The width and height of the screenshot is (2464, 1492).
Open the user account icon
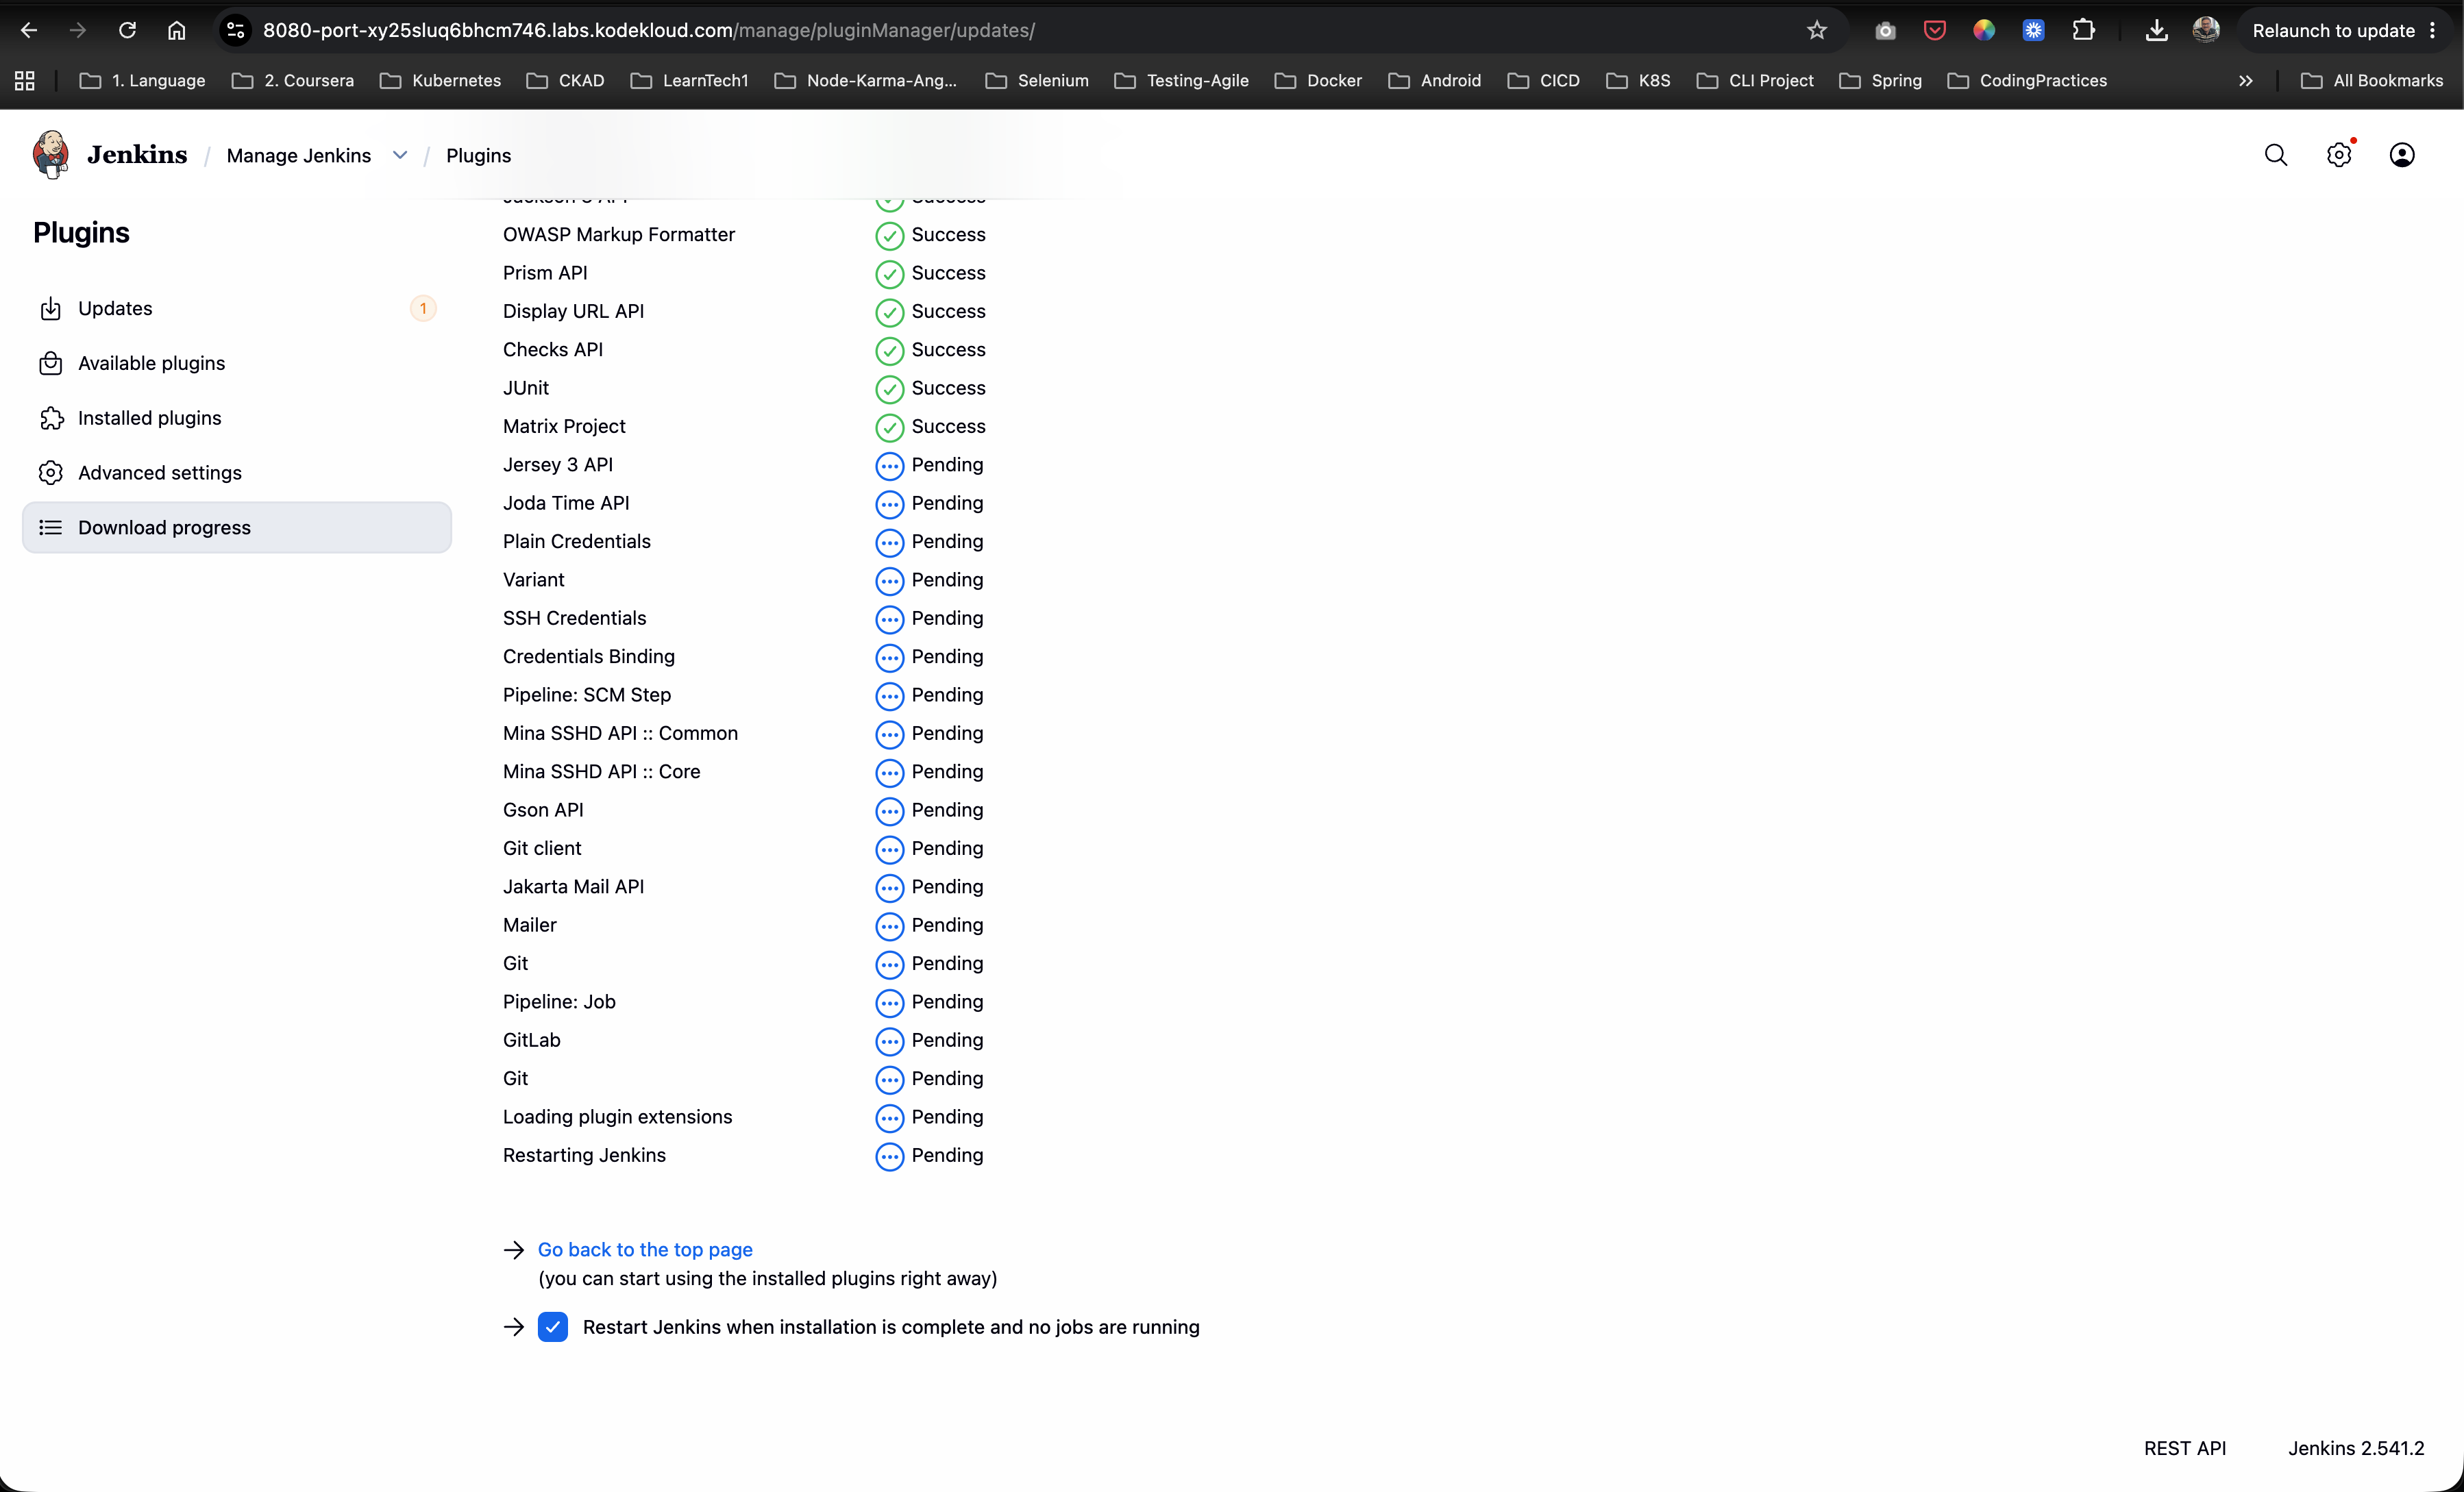2402,155
